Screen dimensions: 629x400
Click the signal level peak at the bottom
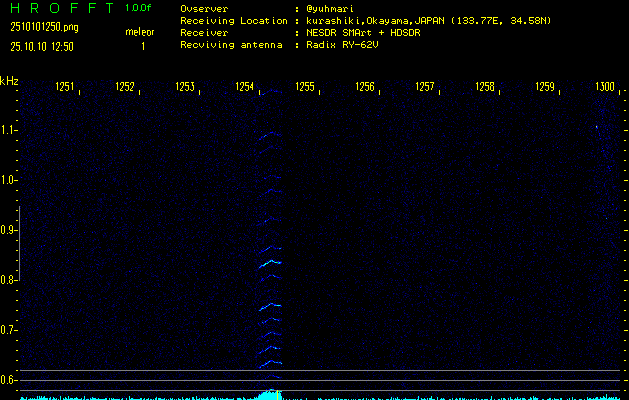[270, 393]
